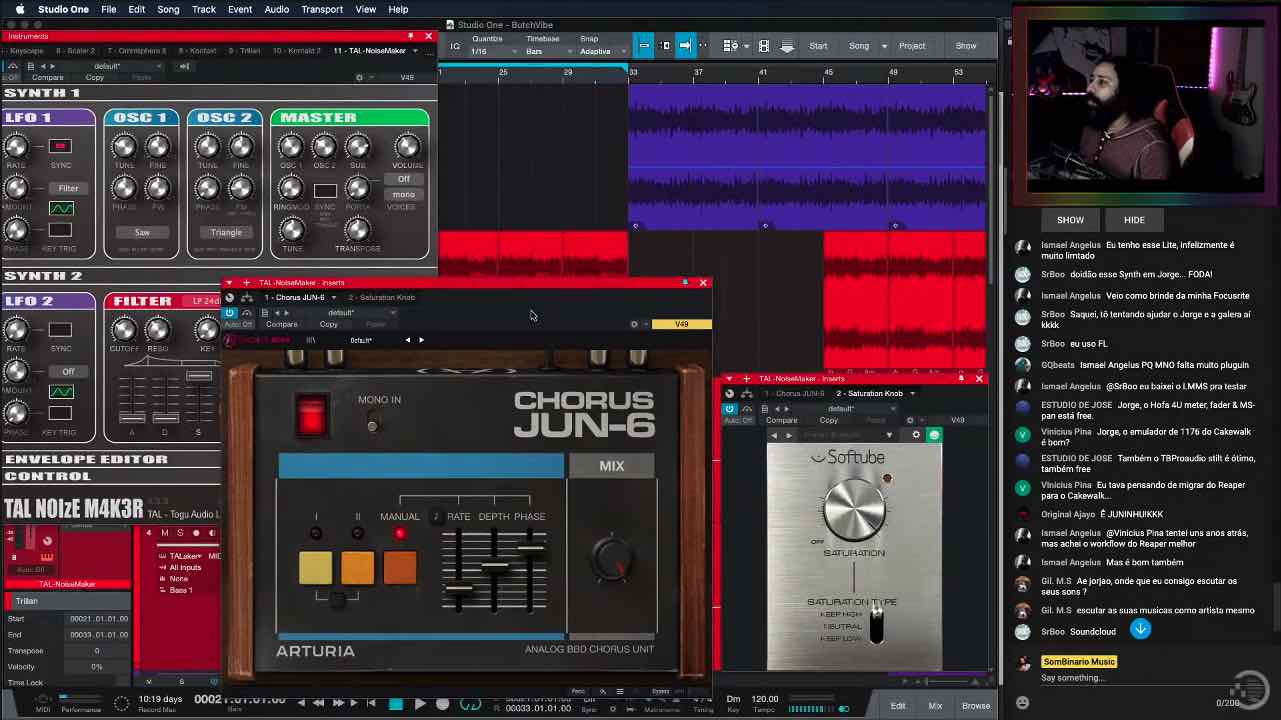Click Compare in Chorus JUN-6 window

point(281,324)
